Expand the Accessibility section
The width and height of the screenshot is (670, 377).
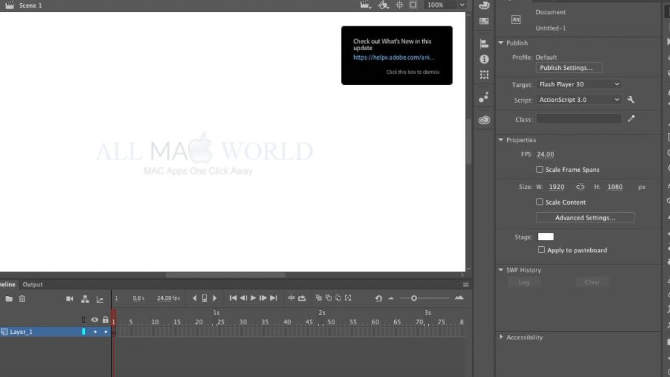click(x=501, y=337)
